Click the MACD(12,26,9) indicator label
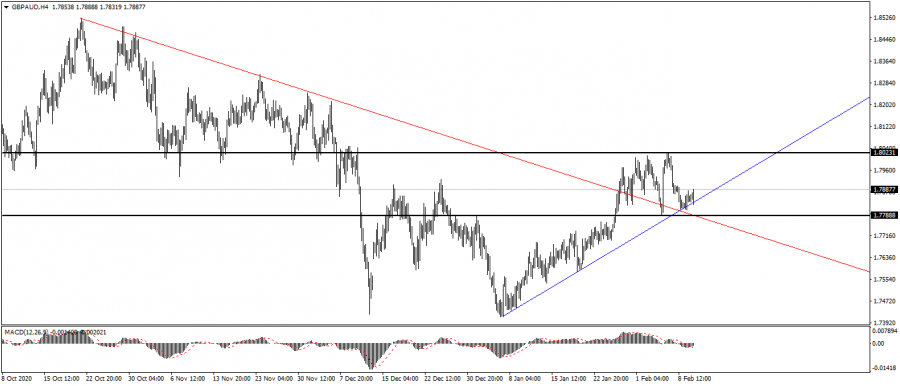 tap(27, 332)
